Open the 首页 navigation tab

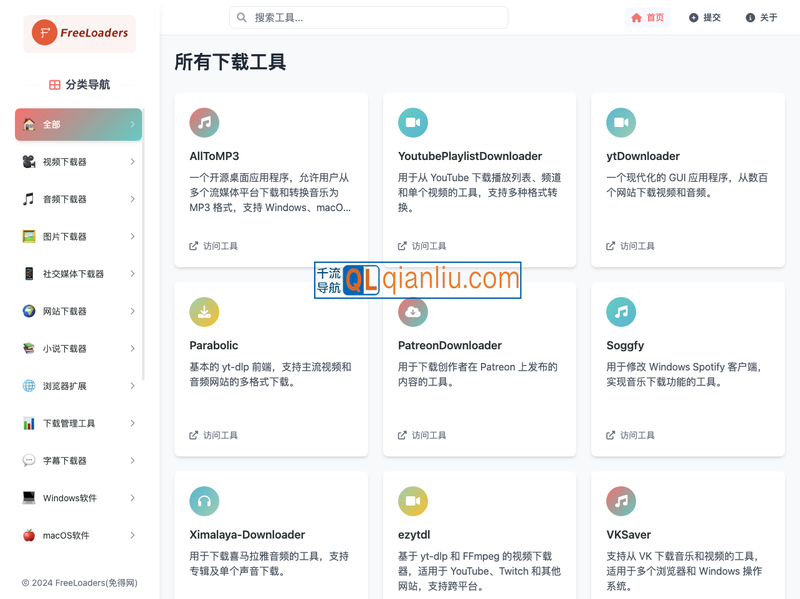click(647, 17)
